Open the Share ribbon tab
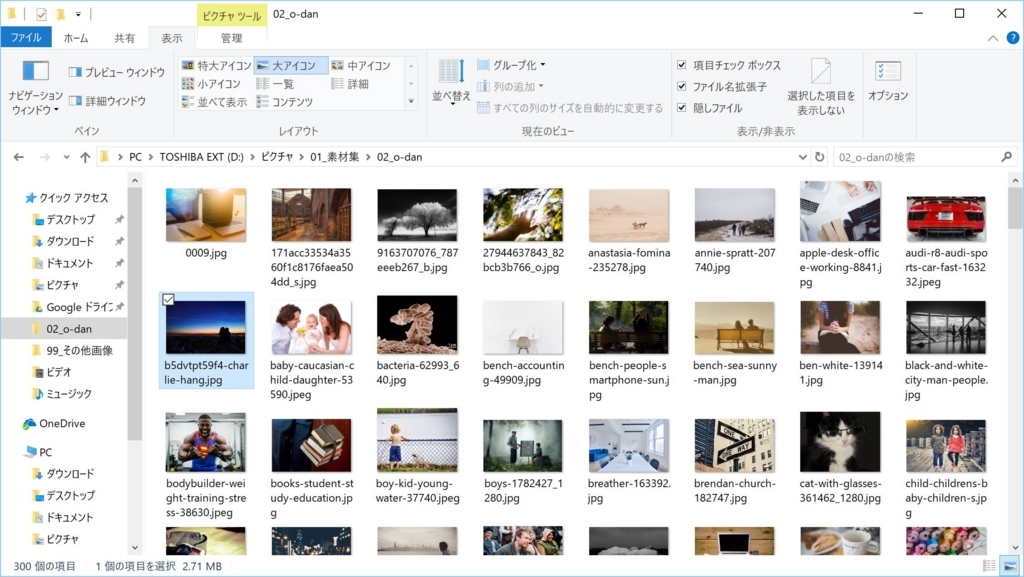 point(125,38)
